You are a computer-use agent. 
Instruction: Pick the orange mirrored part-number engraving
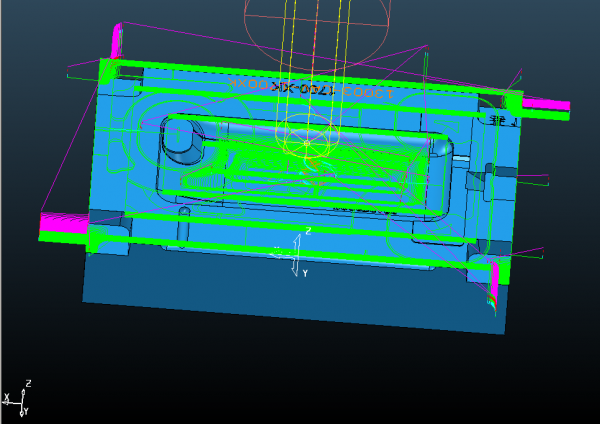pos(310,88)
